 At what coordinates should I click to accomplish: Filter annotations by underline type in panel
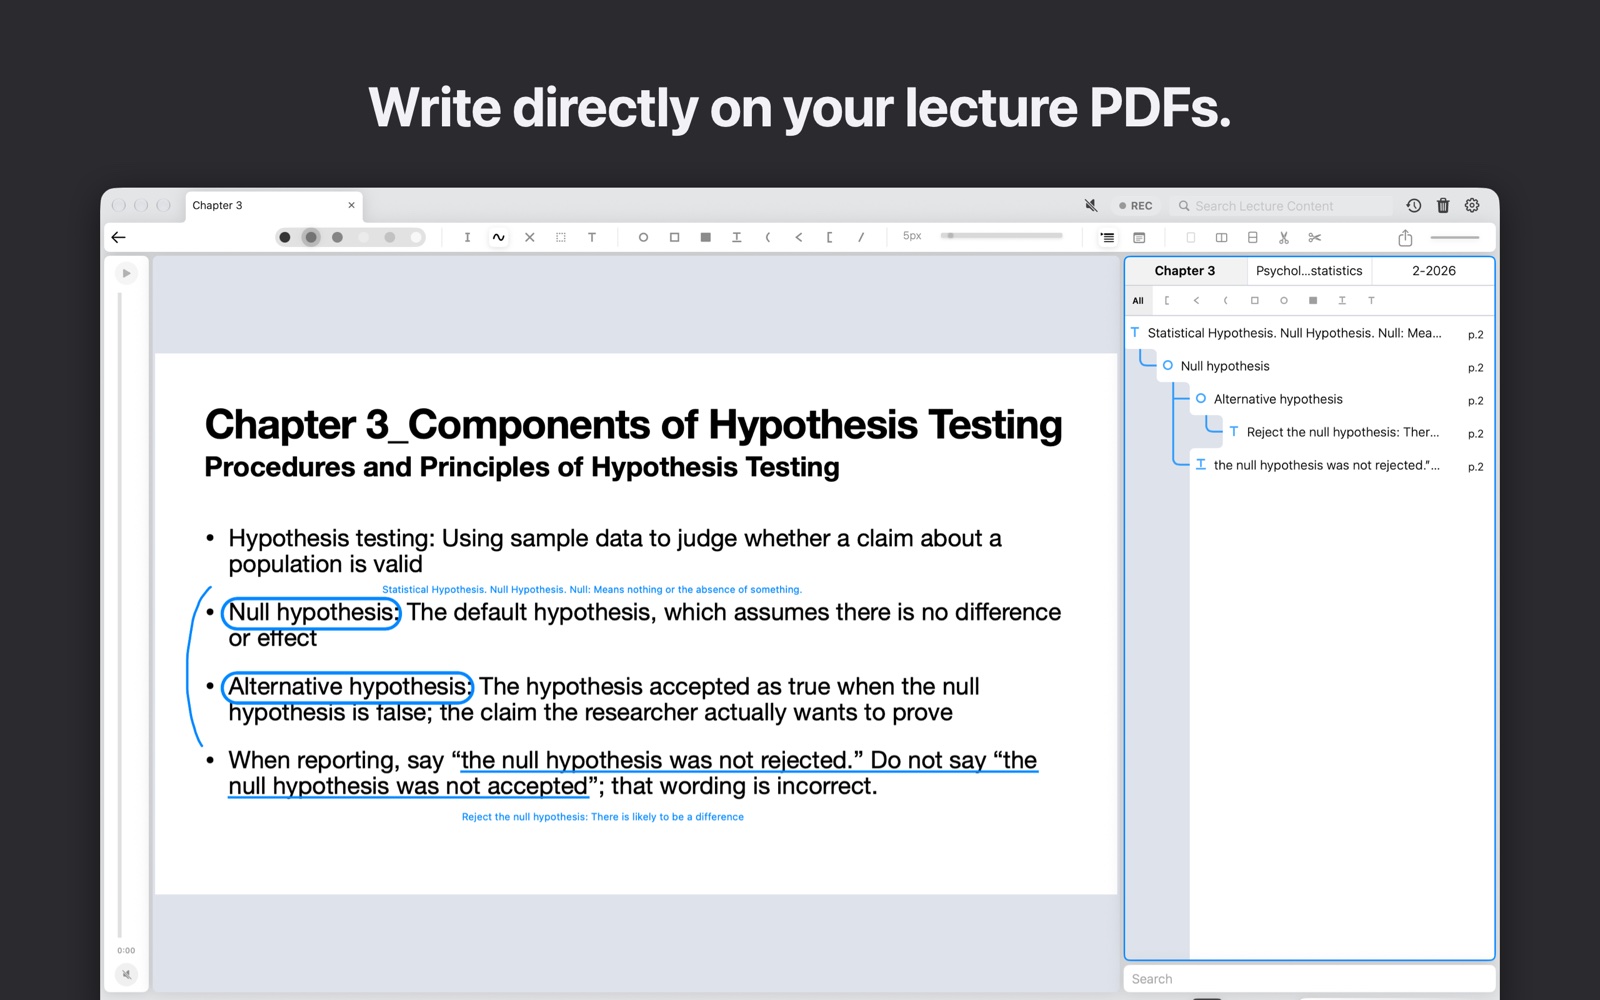tap(1342, 300)
